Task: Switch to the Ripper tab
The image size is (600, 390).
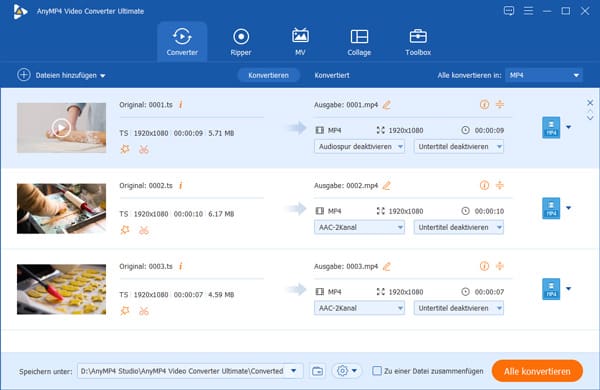Action: pos(241,42)
